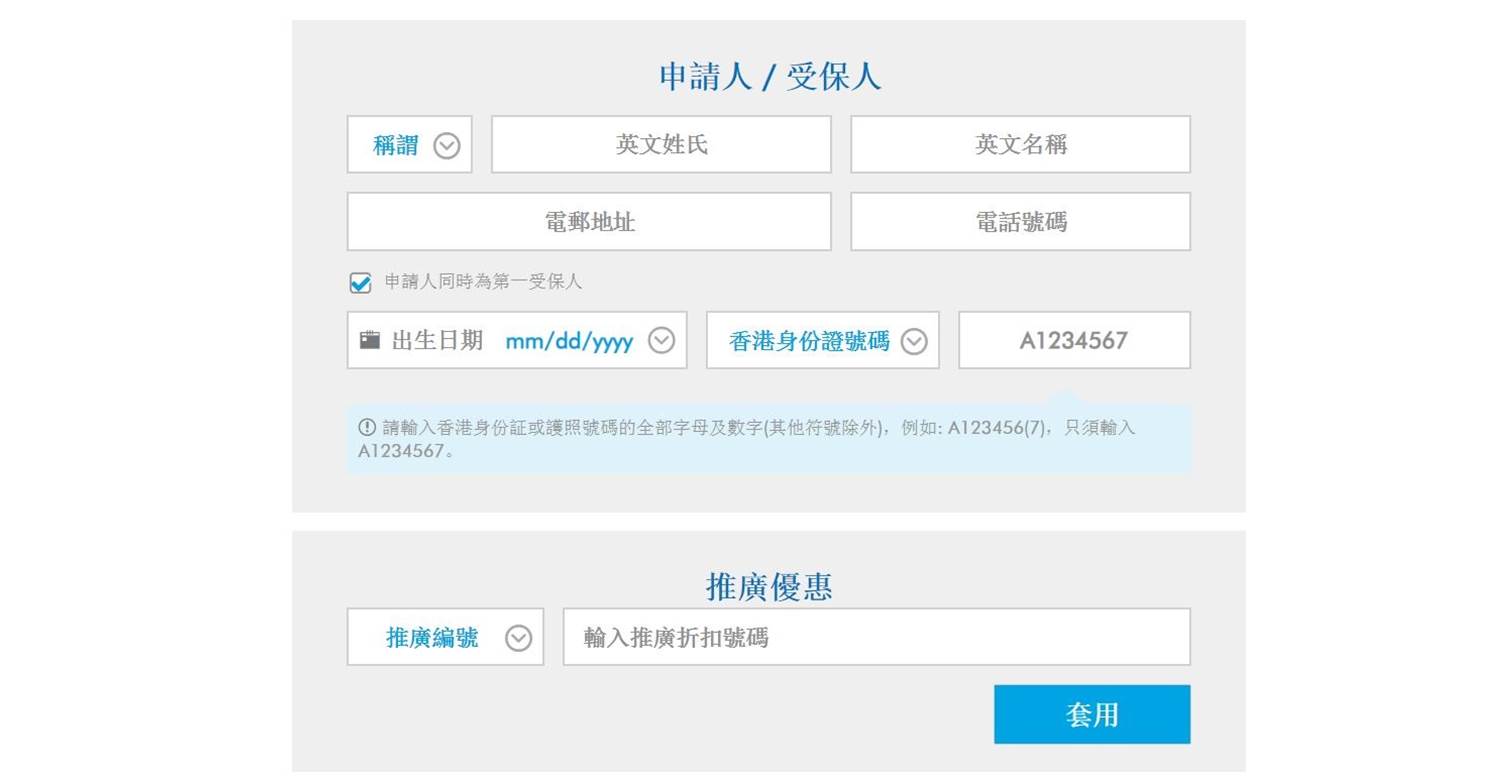Focus the 電郵地址 email field
Viewport: 1504px width, 783px height.
pos(589,222)
